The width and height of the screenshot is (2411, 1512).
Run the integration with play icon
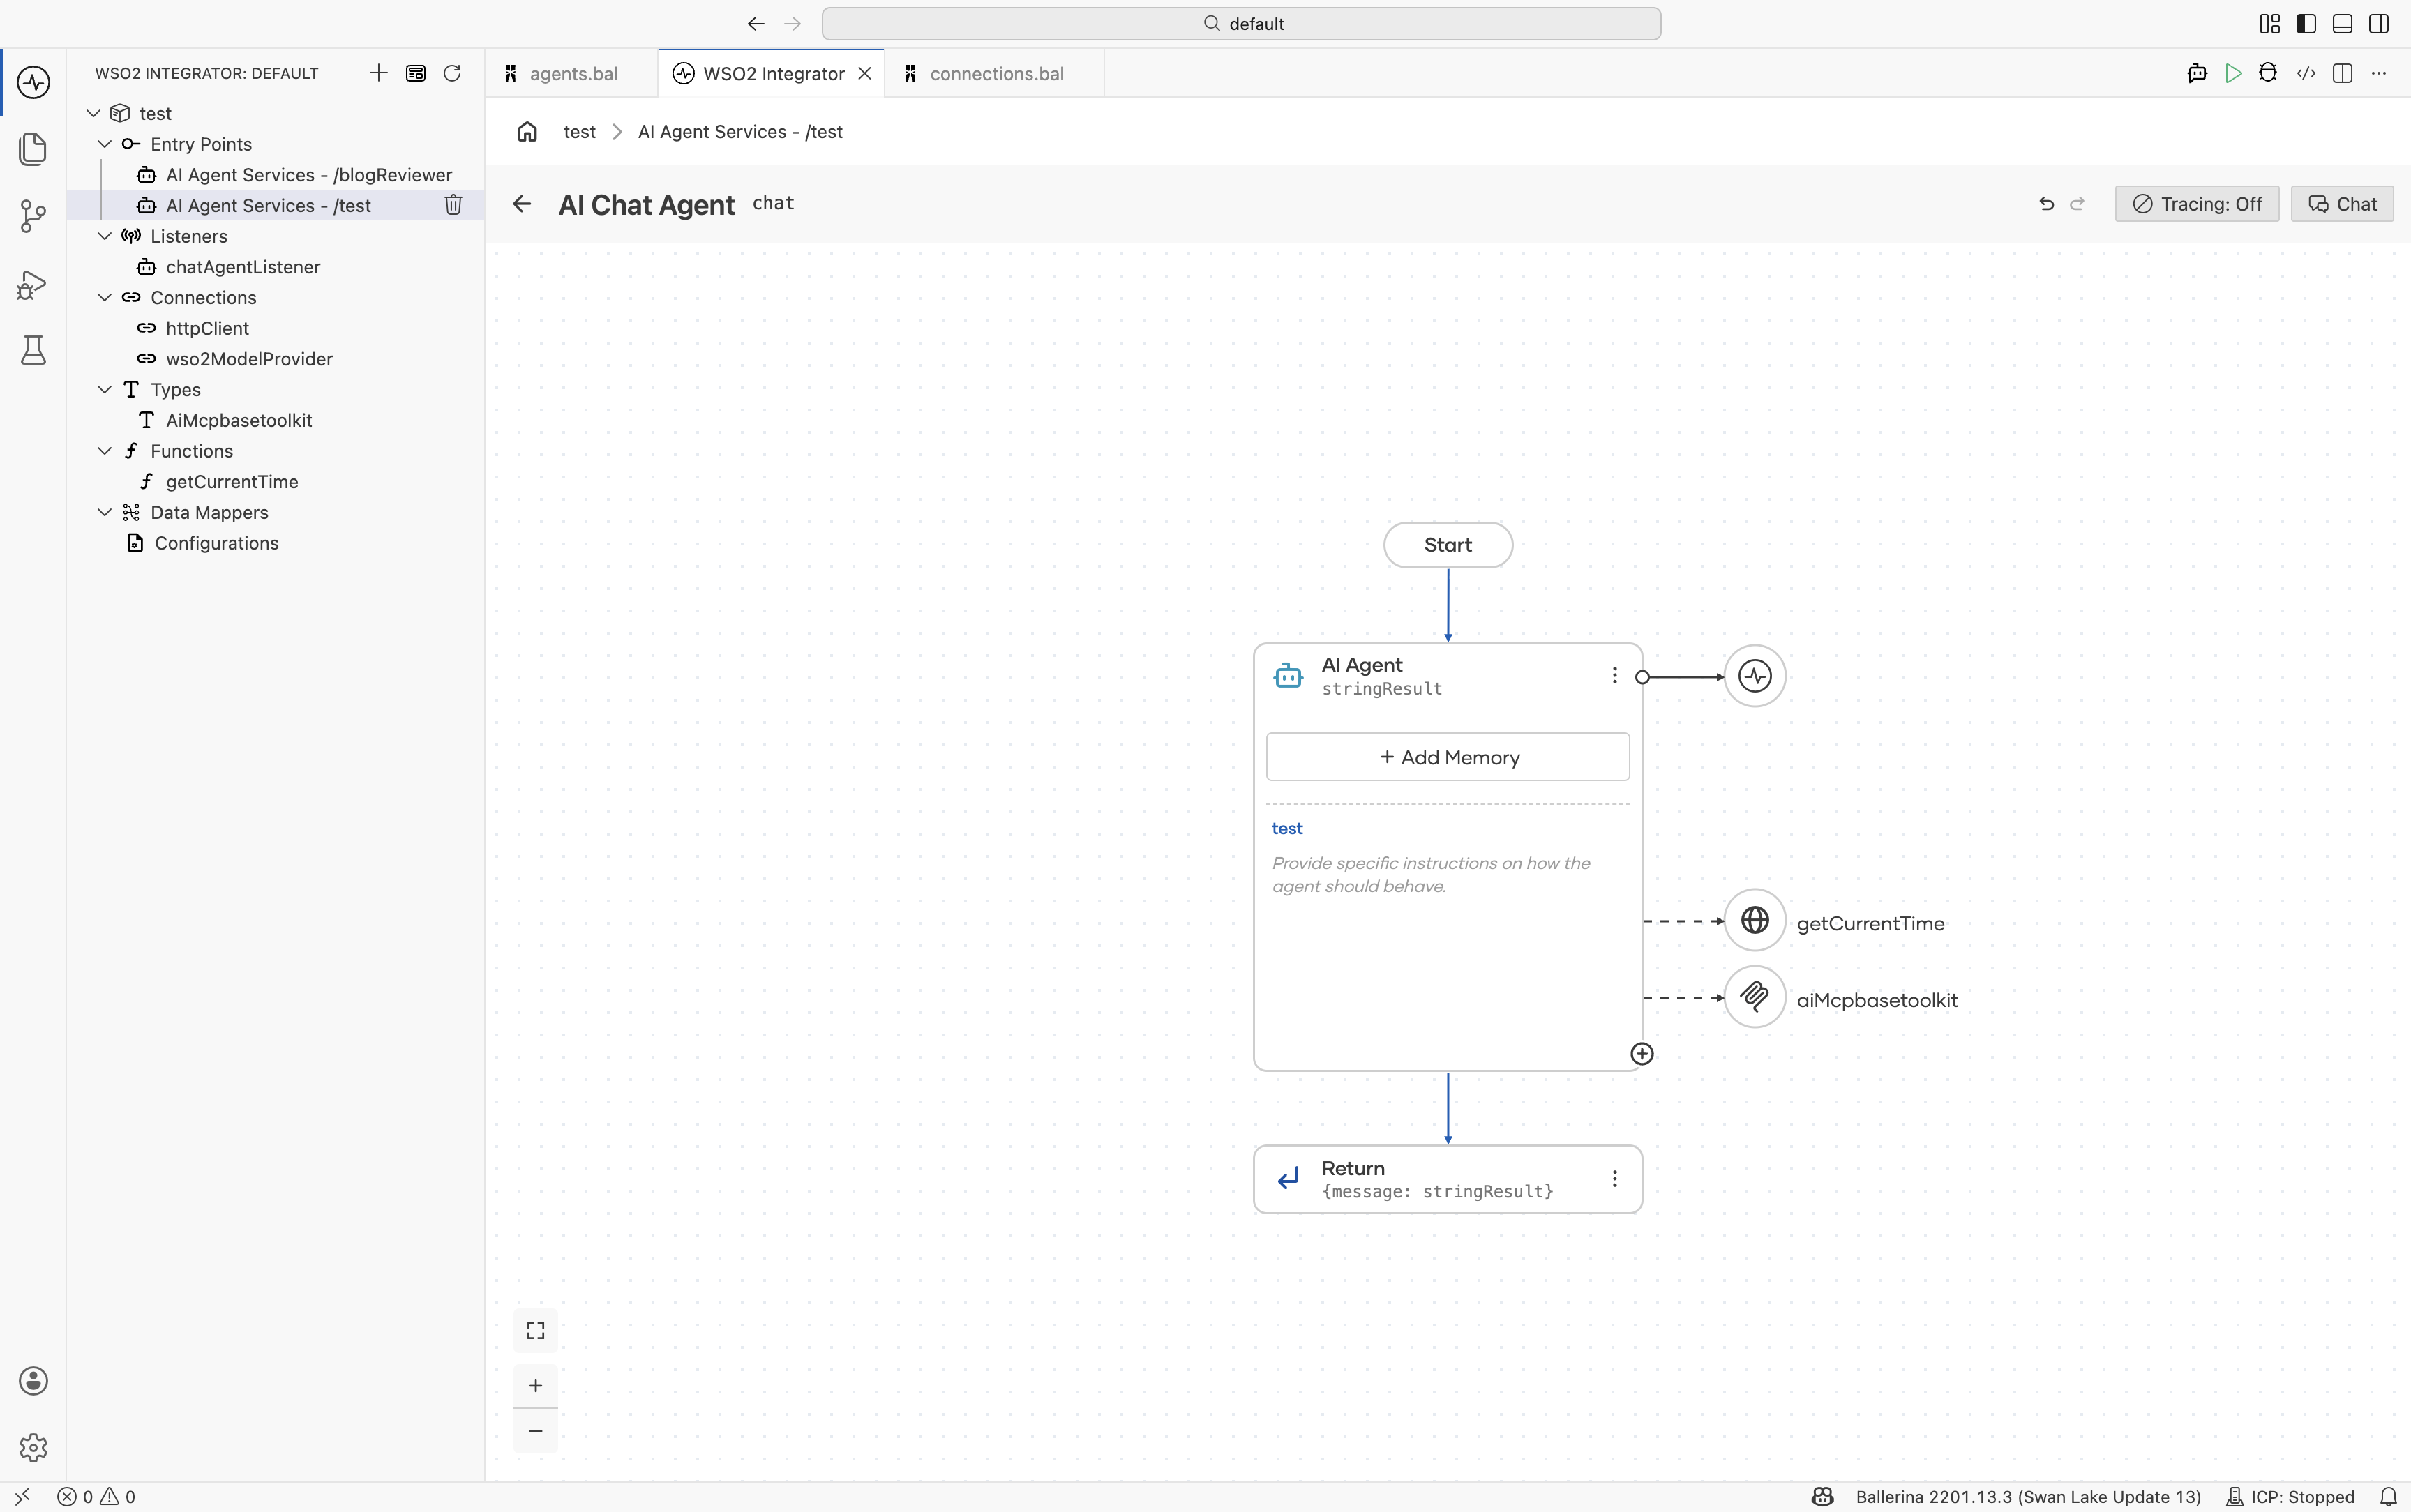click(2233, 73)
